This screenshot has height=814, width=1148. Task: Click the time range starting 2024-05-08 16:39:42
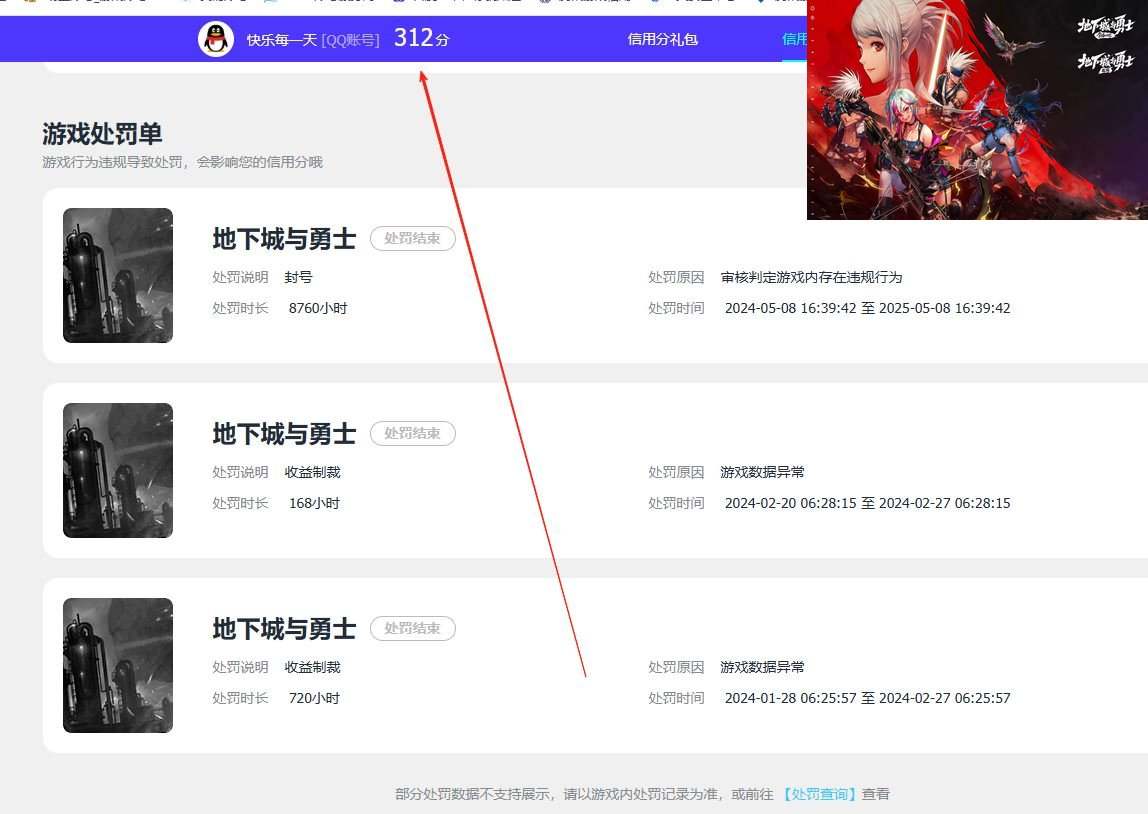(868, 308)
